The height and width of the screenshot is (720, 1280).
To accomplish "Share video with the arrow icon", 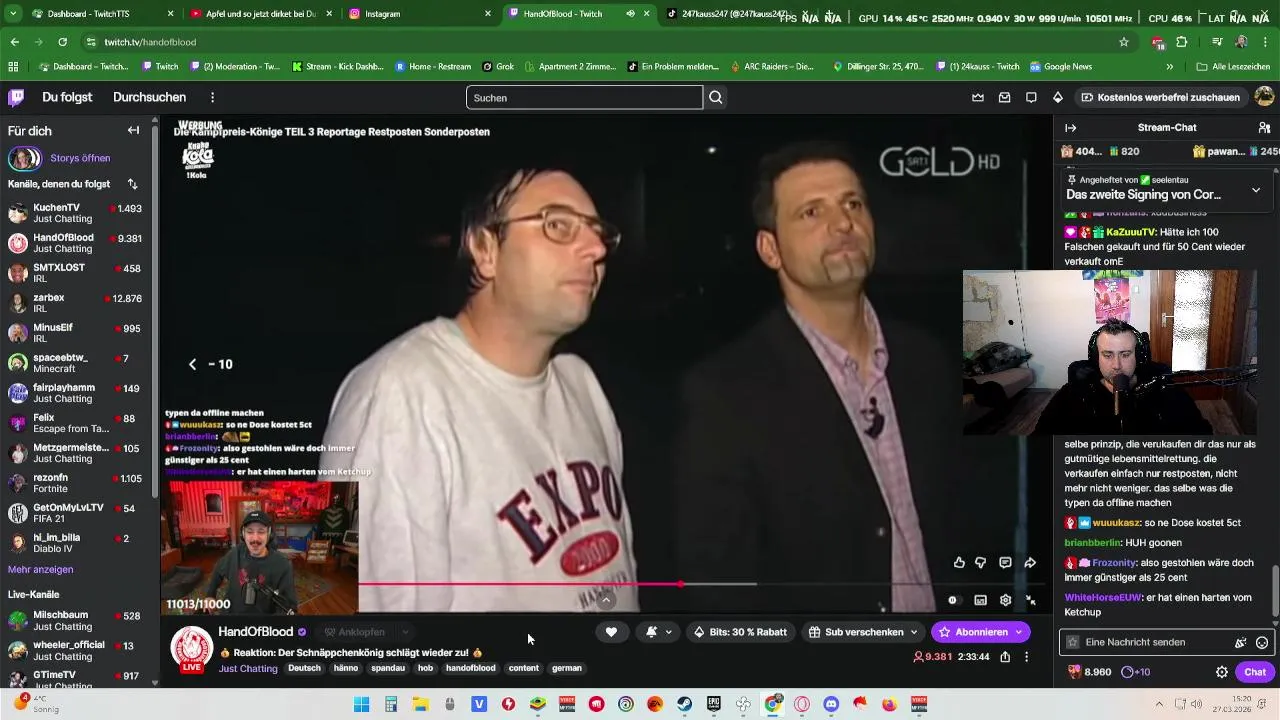I will [1030, 563].
